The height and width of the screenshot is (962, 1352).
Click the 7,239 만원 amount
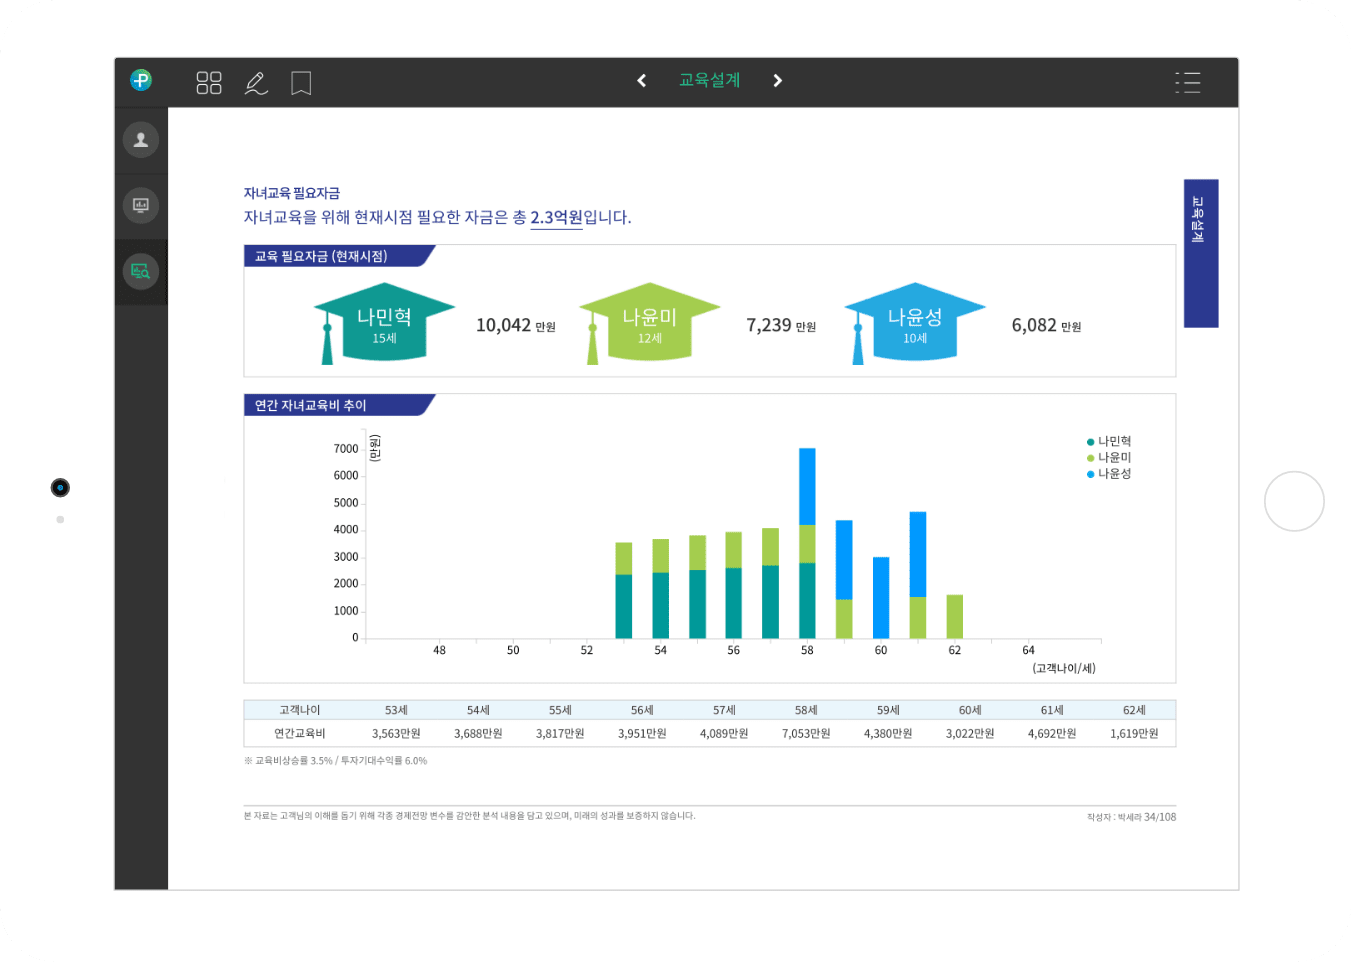point(781,325)
